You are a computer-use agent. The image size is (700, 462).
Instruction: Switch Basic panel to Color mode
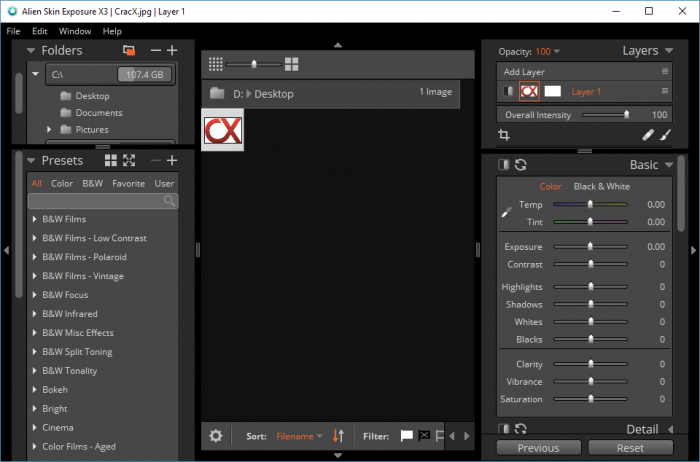click(x=550, y=187)
